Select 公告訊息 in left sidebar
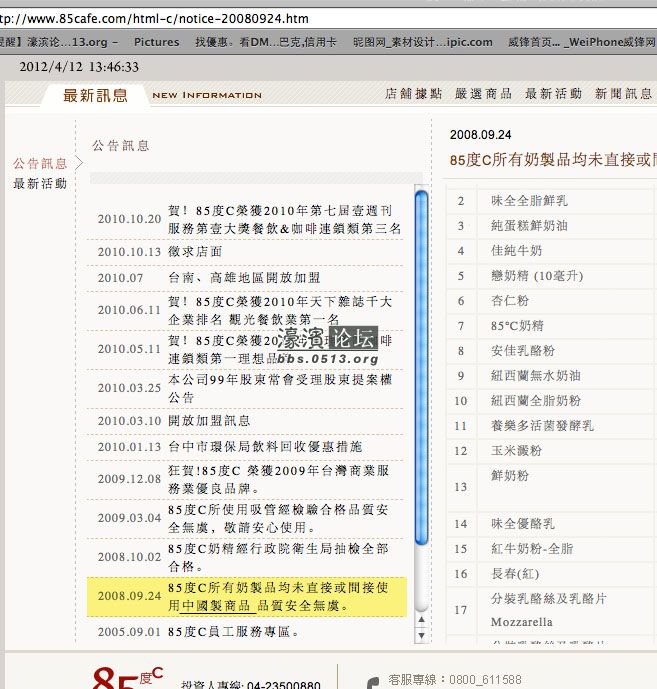This screenshot has width=657, height=689. pyautogui.click(x=40, y=163)
